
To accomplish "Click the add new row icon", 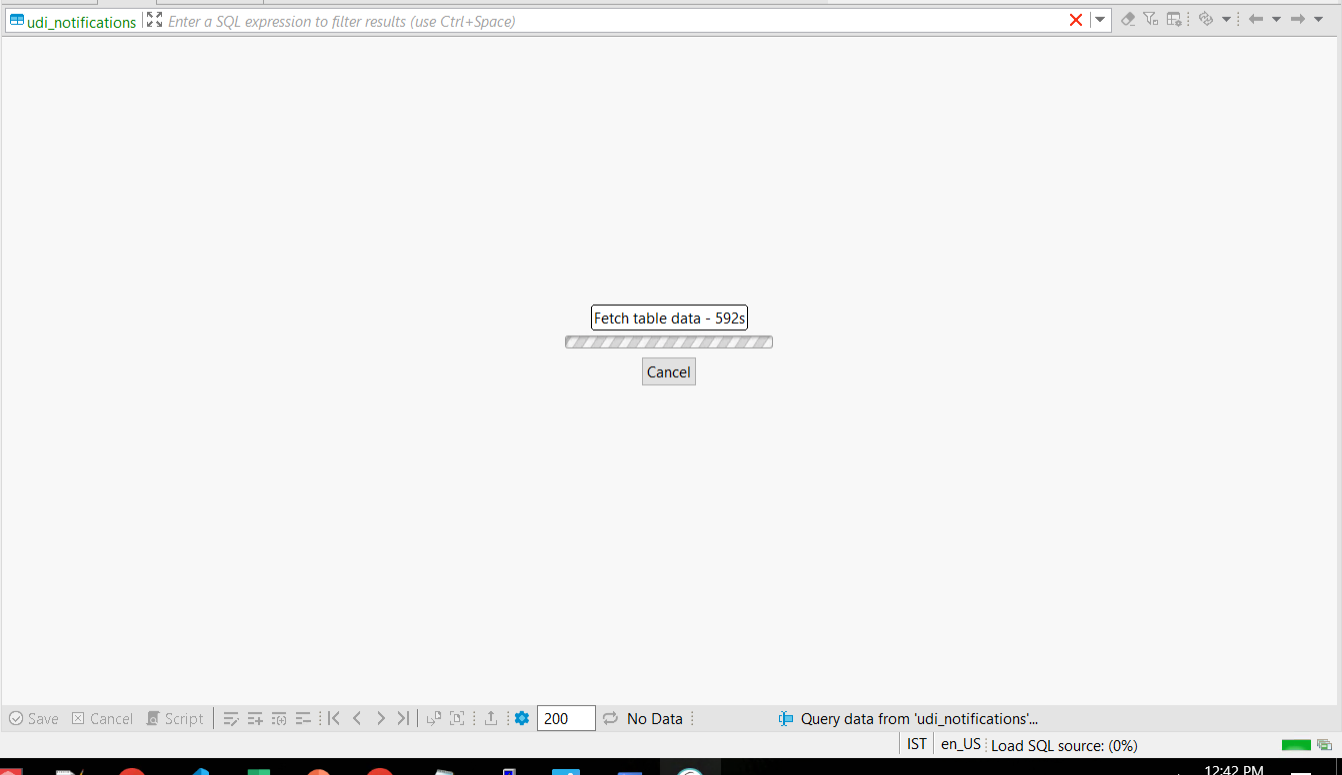I will pyautogui.click(x=255, y=718).
